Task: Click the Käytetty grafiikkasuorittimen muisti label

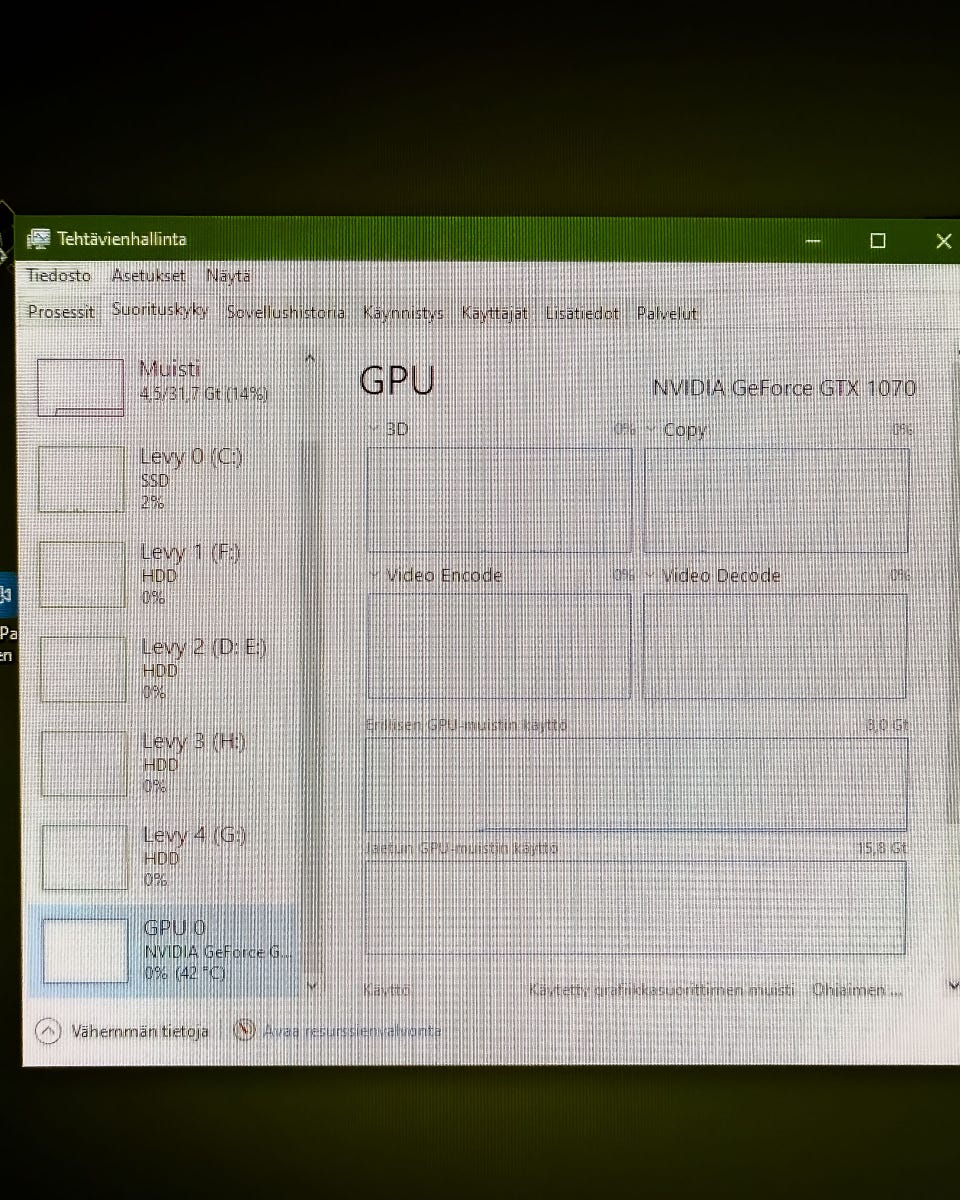Action: [x=662, y=990]
